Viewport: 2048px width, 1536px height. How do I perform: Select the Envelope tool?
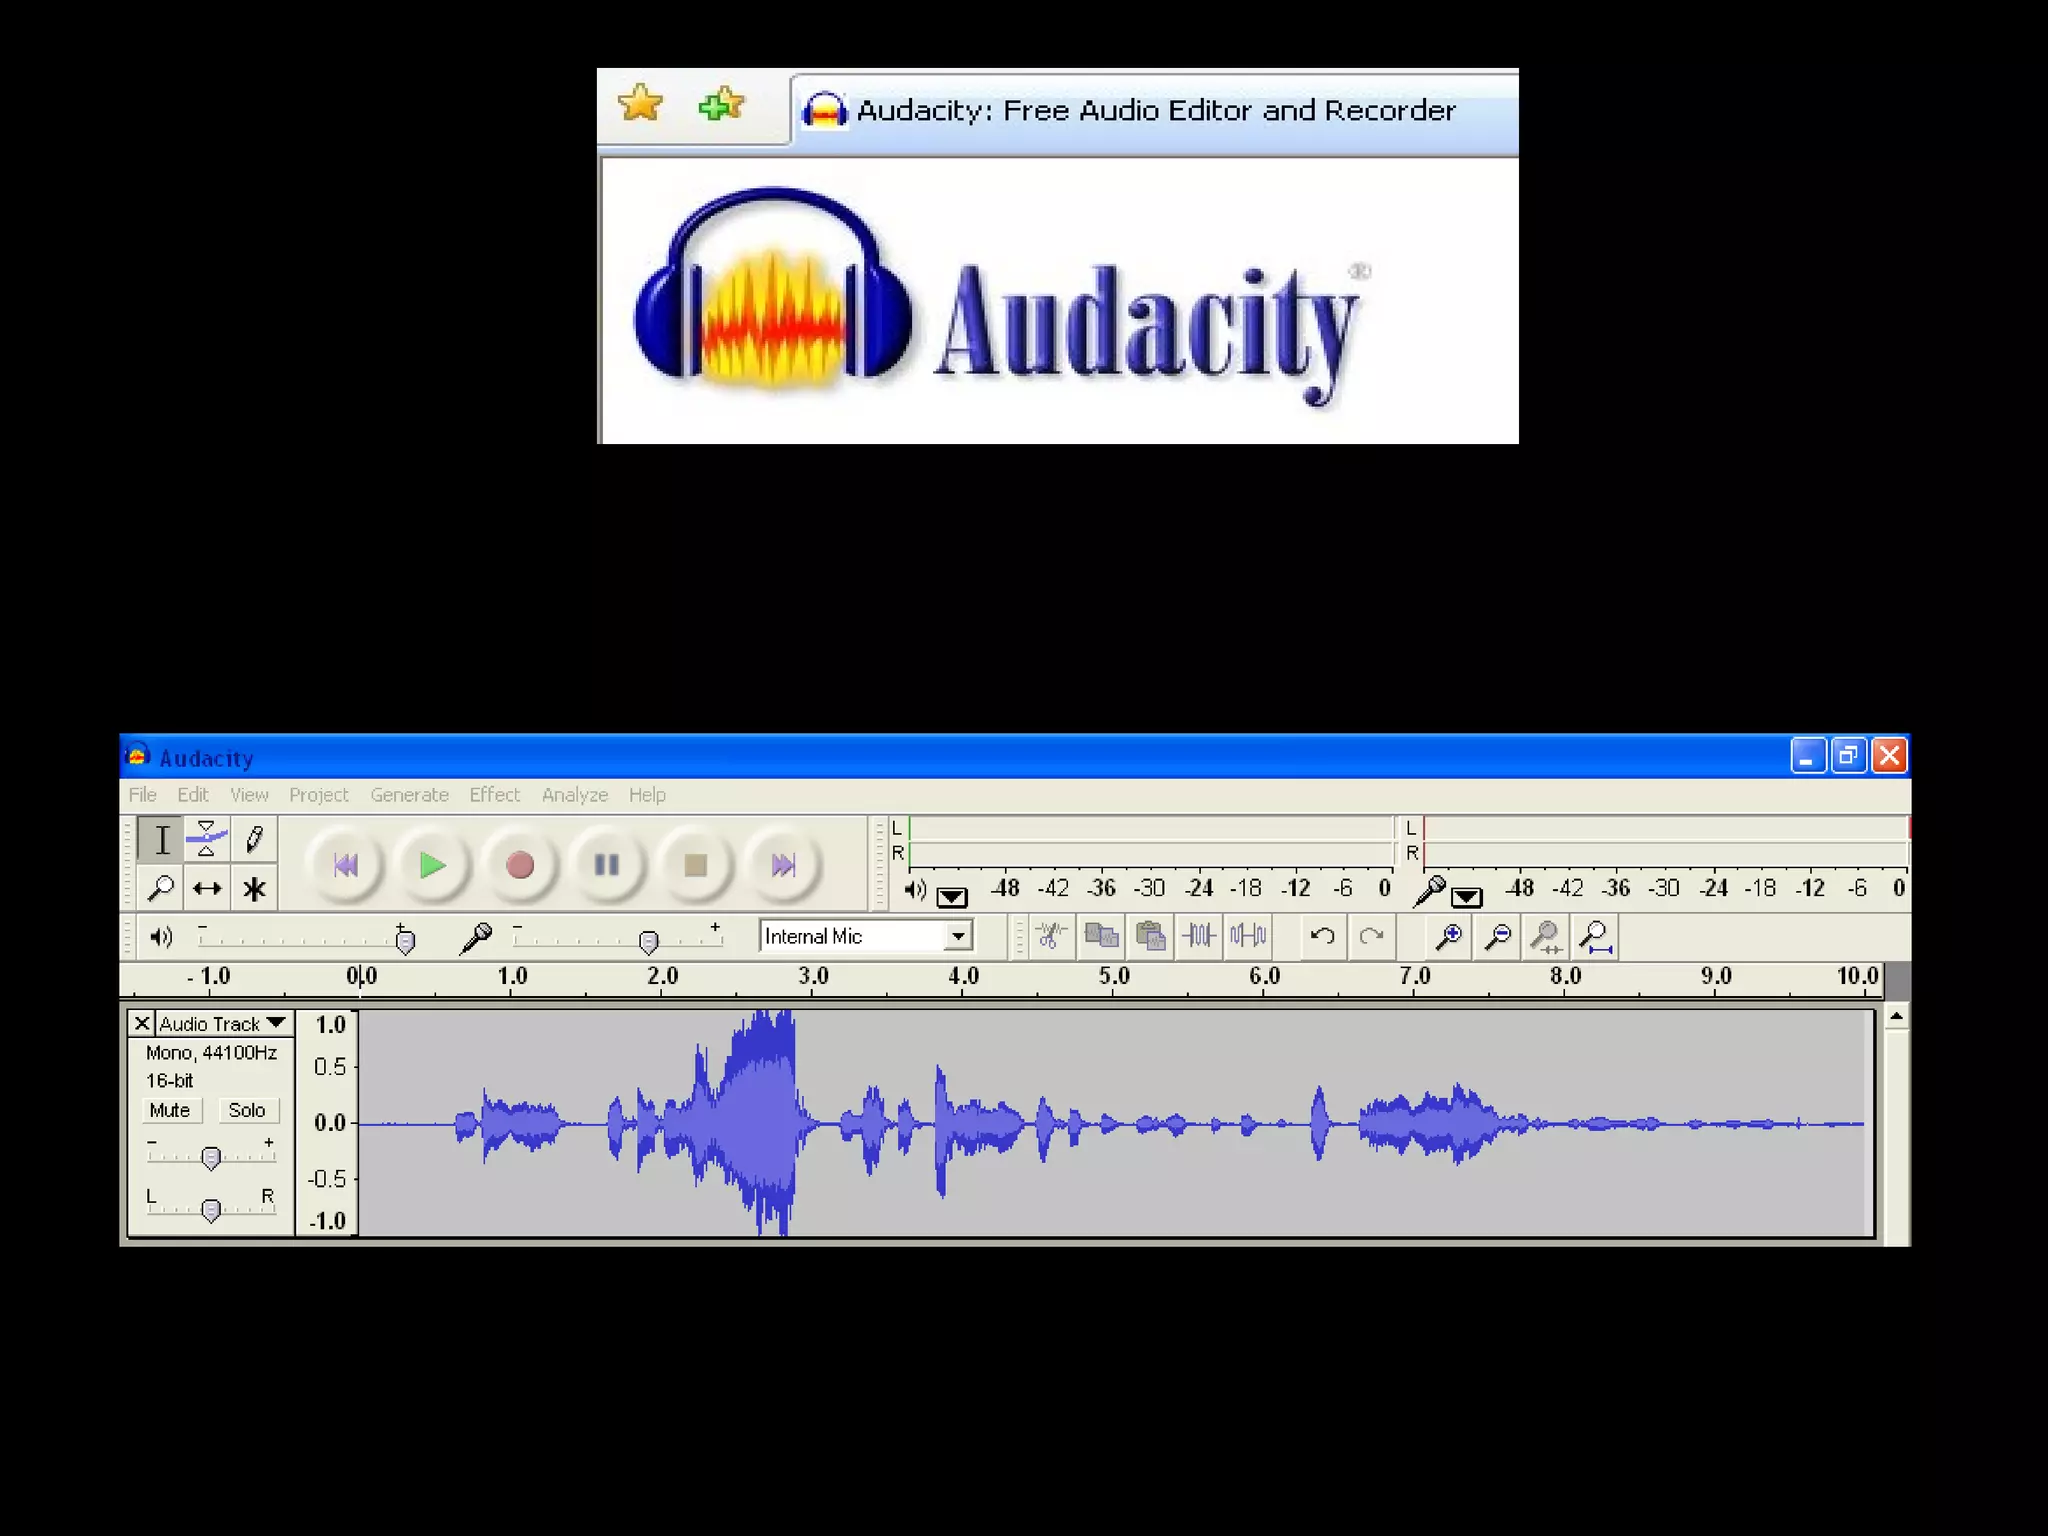(x=207, y=840)
